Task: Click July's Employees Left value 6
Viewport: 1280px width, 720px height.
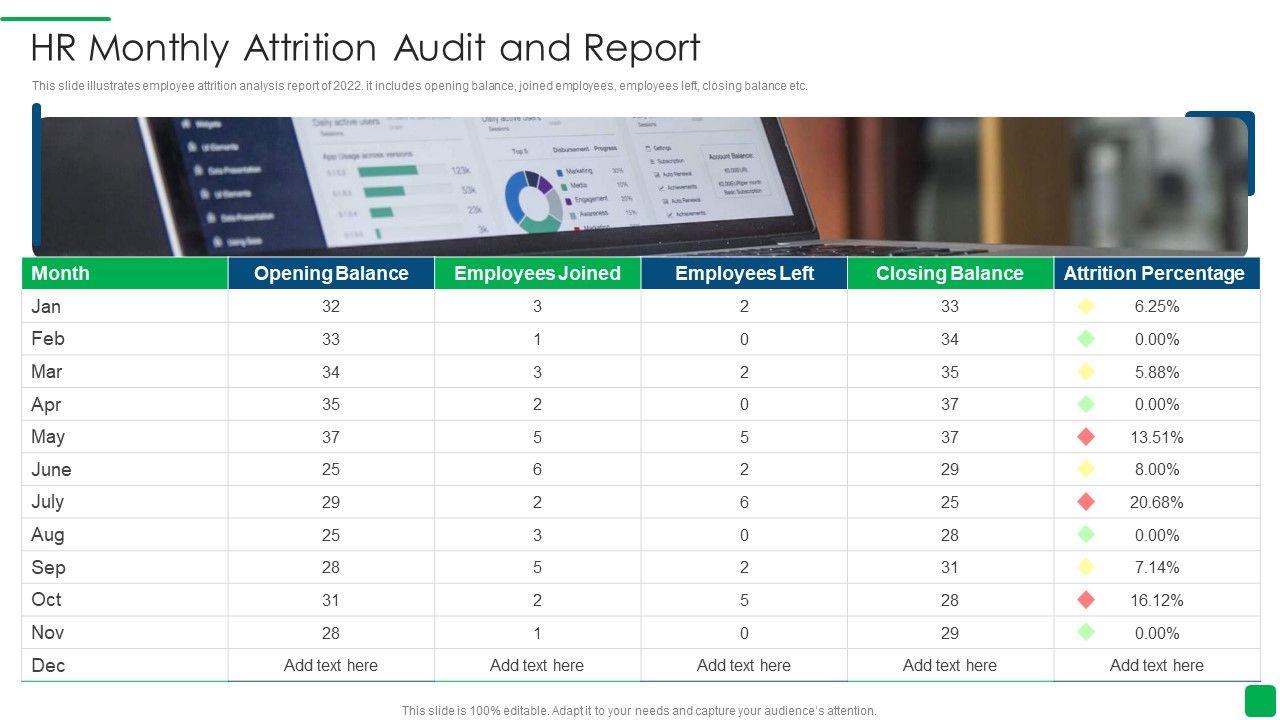Action: tap(744, 502)
